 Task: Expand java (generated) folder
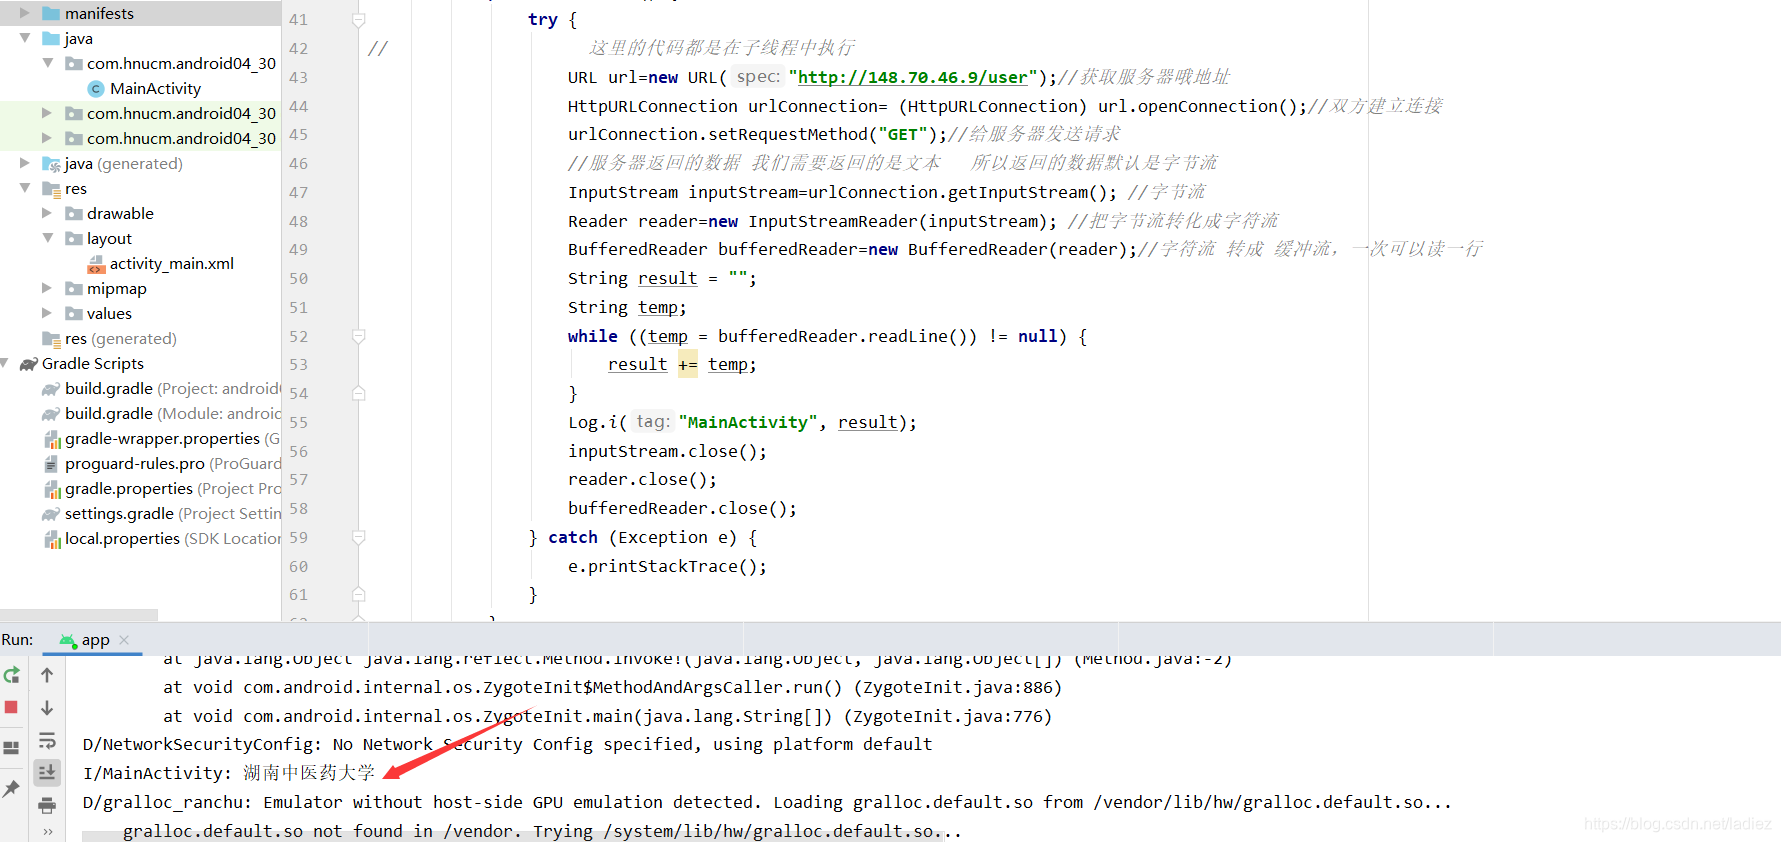click(x=25, y=163)
